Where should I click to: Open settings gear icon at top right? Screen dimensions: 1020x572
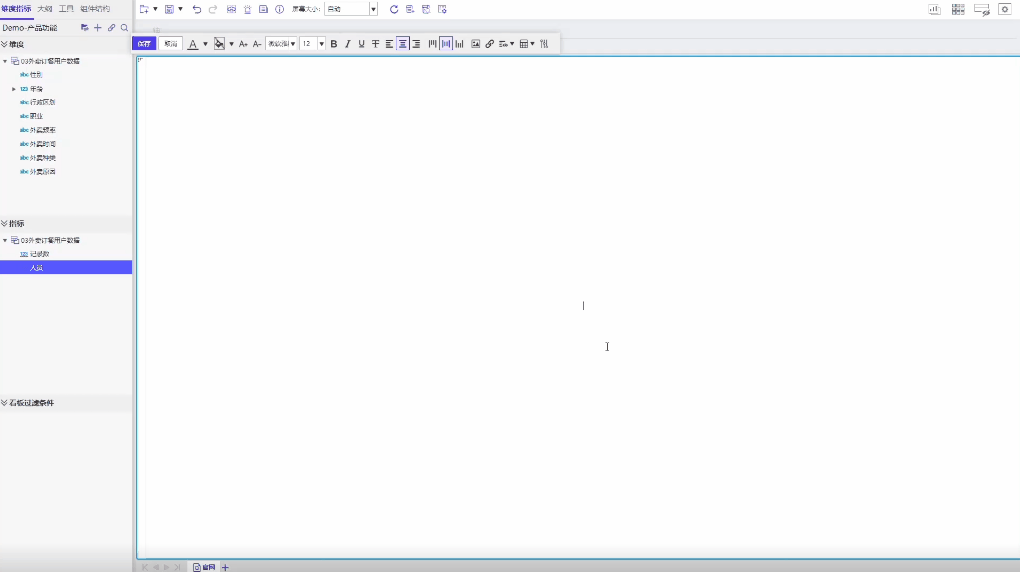pos(1005,9)
